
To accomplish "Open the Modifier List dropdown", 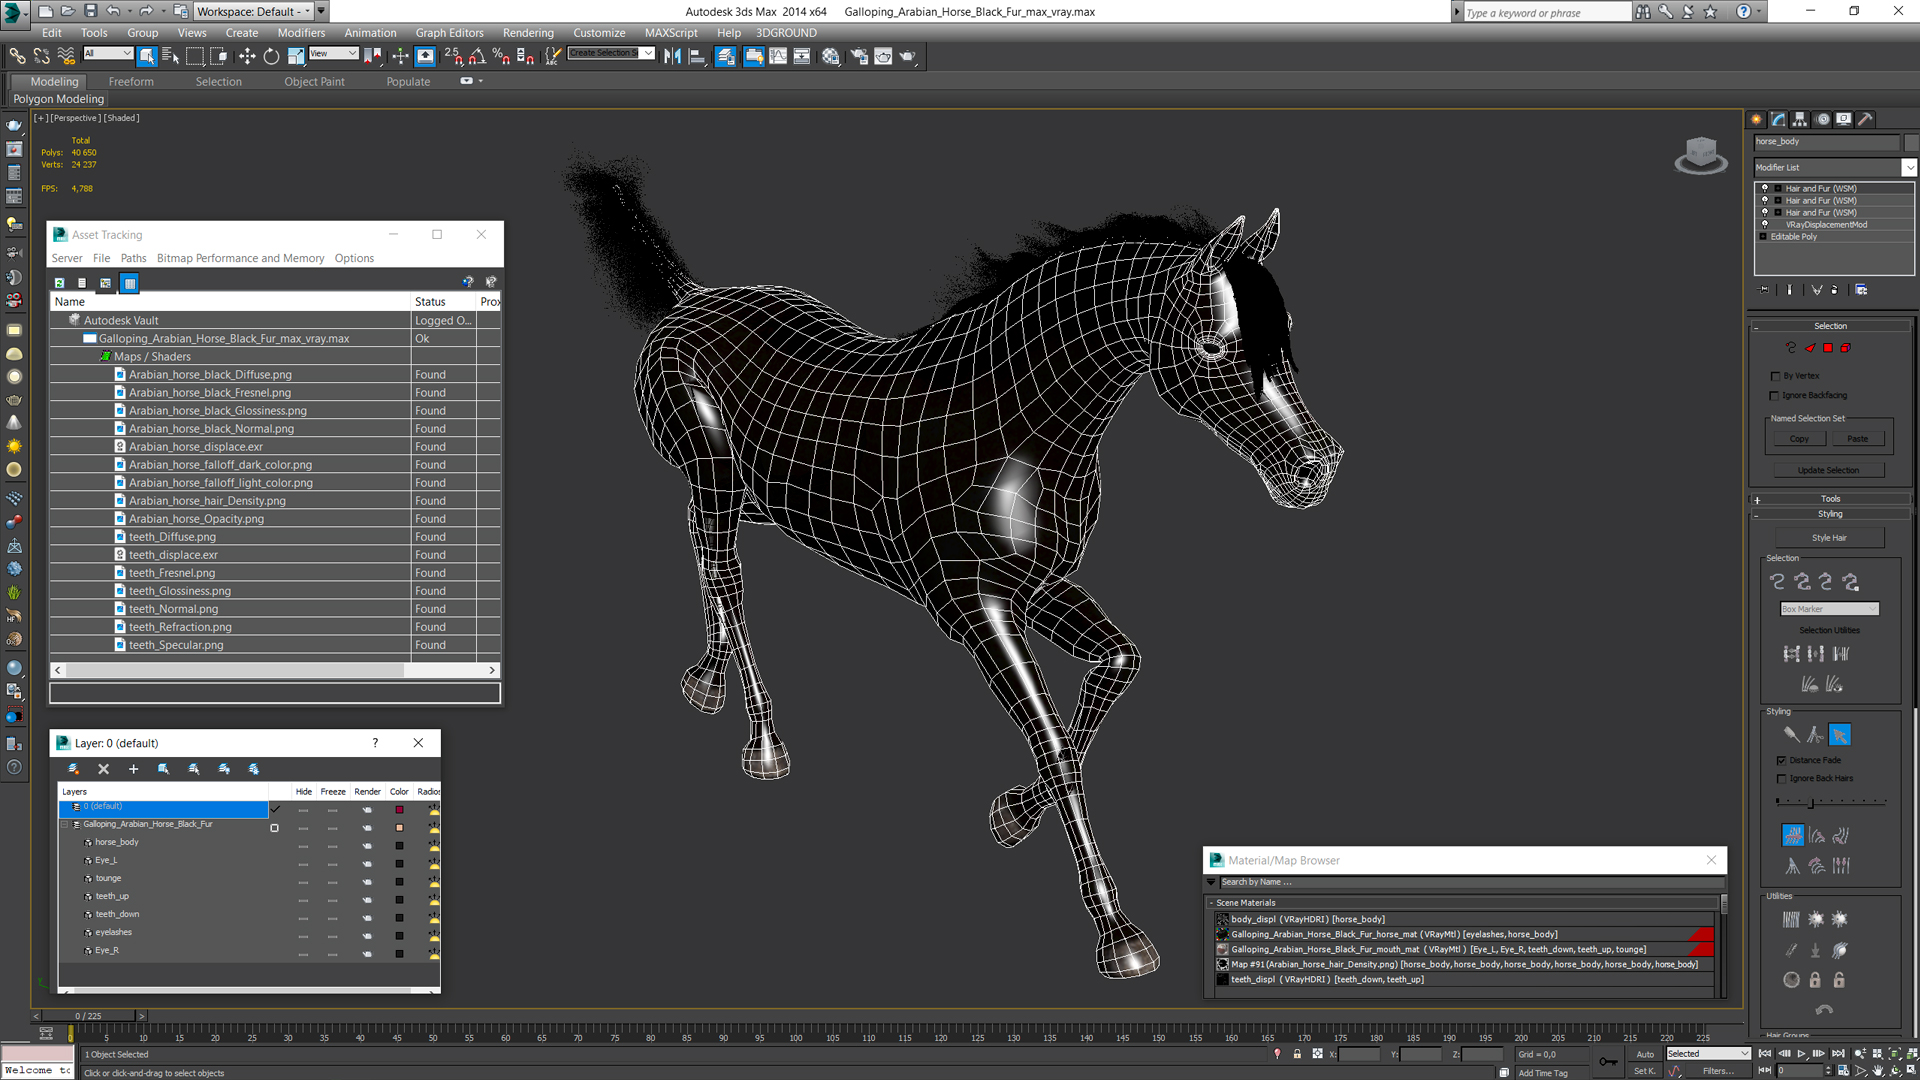I will coord(1909,167).
